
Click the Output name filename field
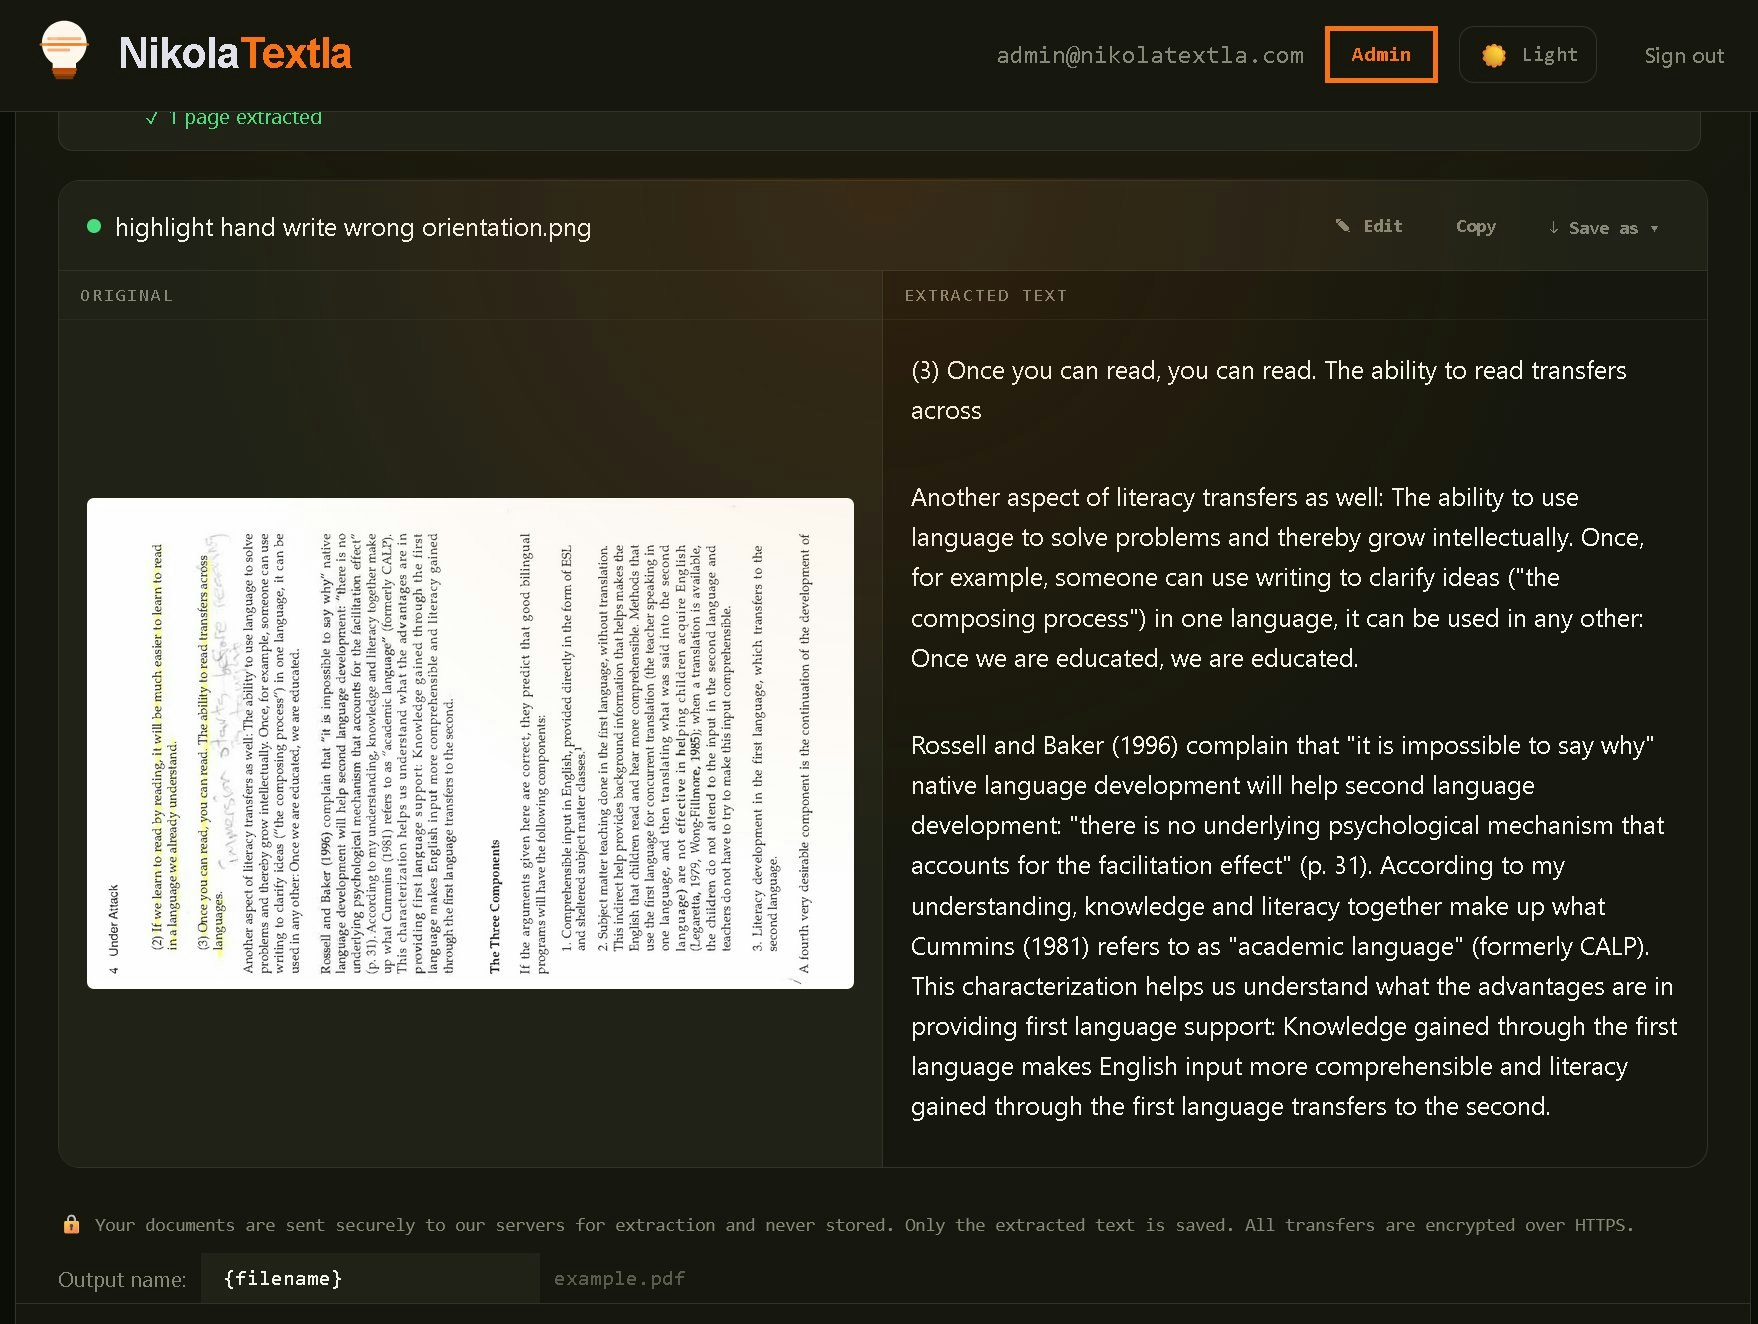pyautogui.click(x=370, y=1278)
